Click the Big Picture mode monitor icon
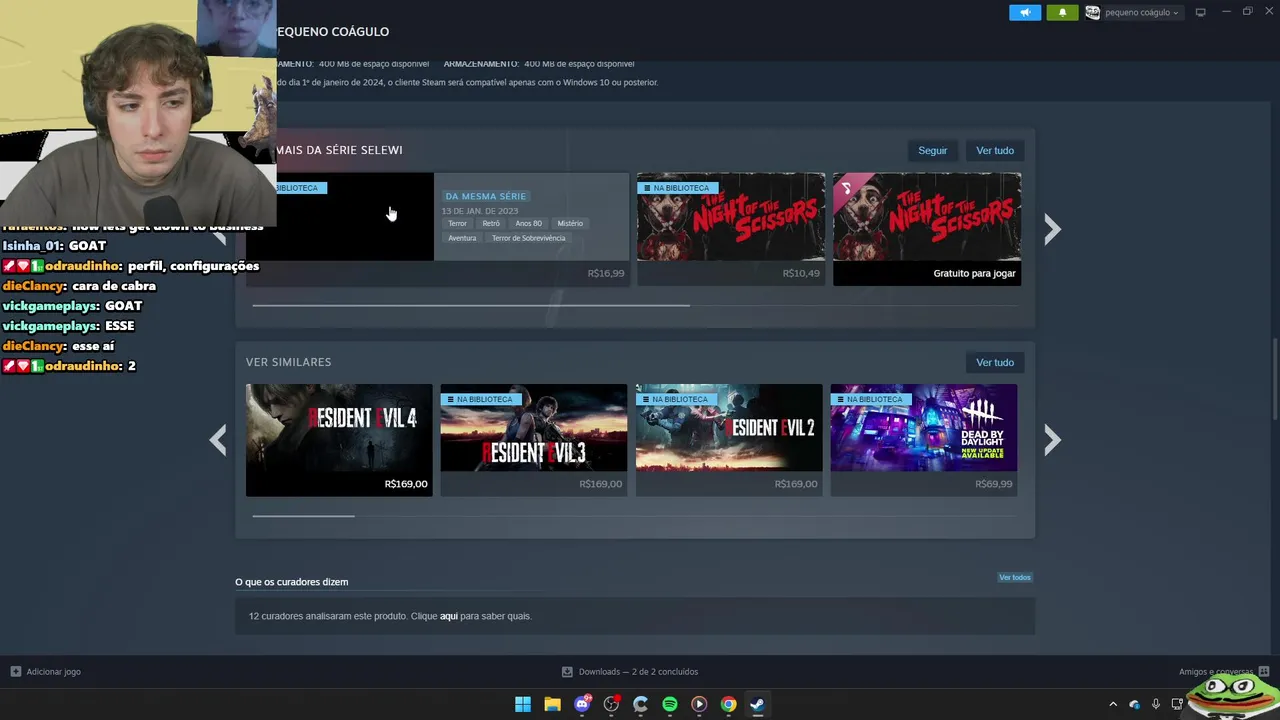 coord(1201,12)
